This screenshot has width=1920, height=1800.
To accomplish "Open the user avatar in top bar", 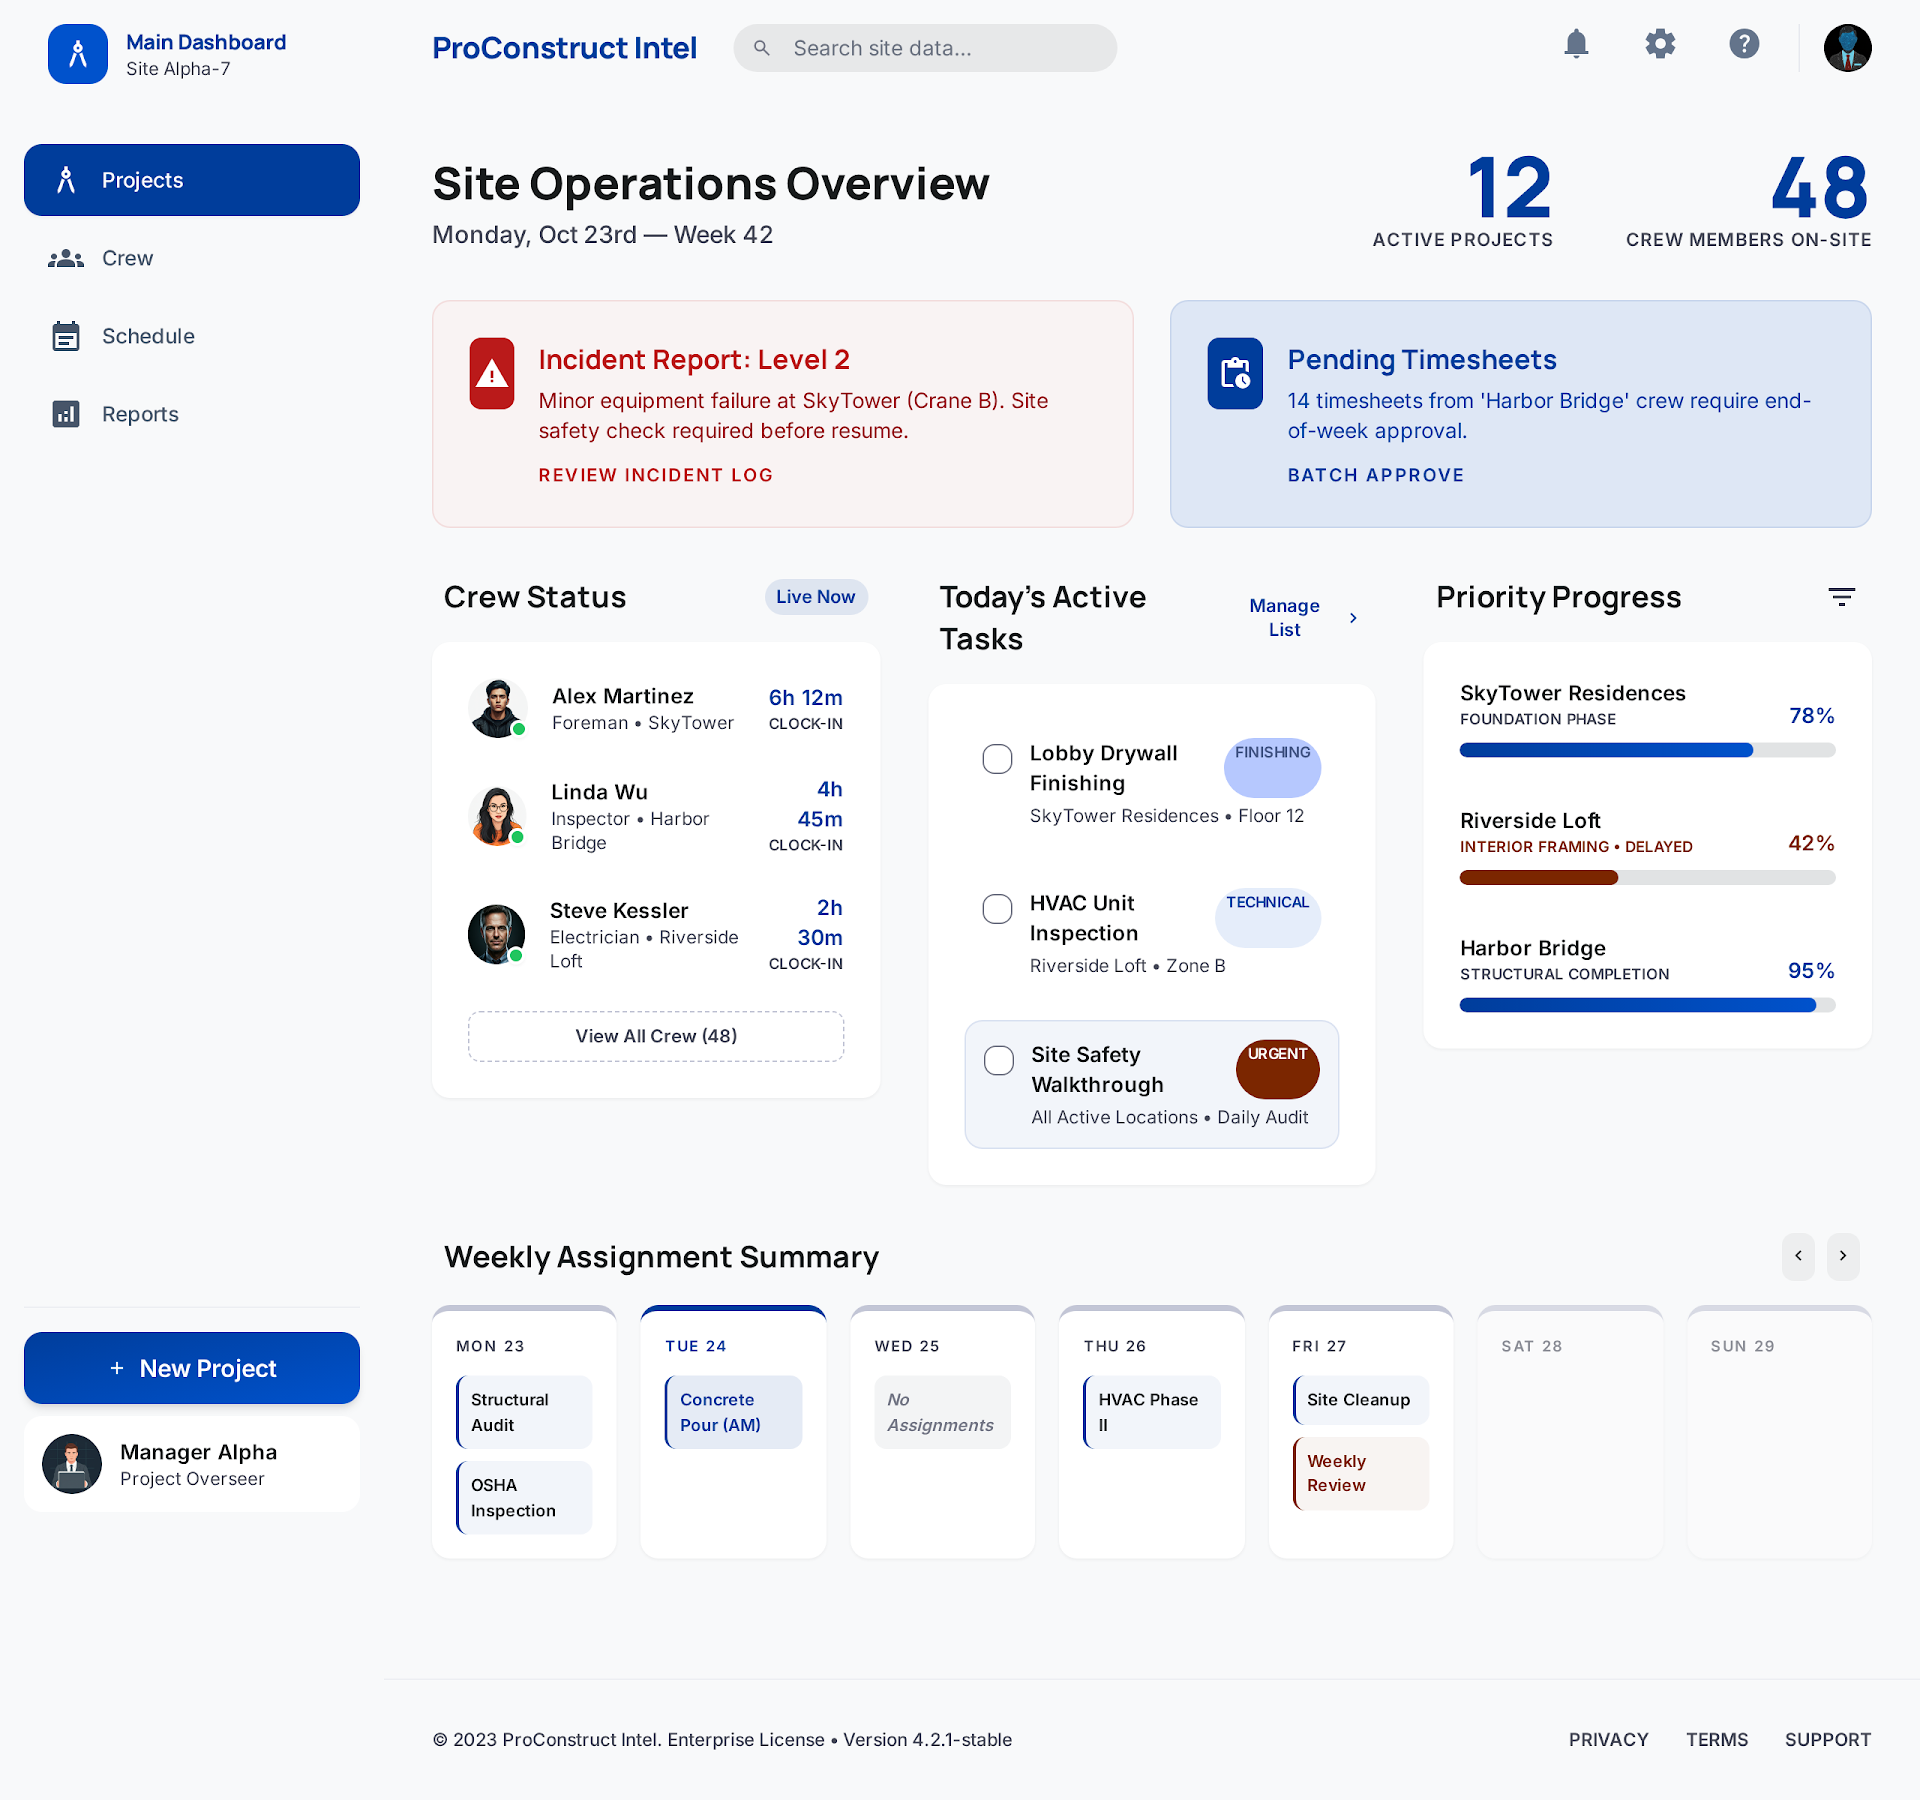I will coord(1847,48).
